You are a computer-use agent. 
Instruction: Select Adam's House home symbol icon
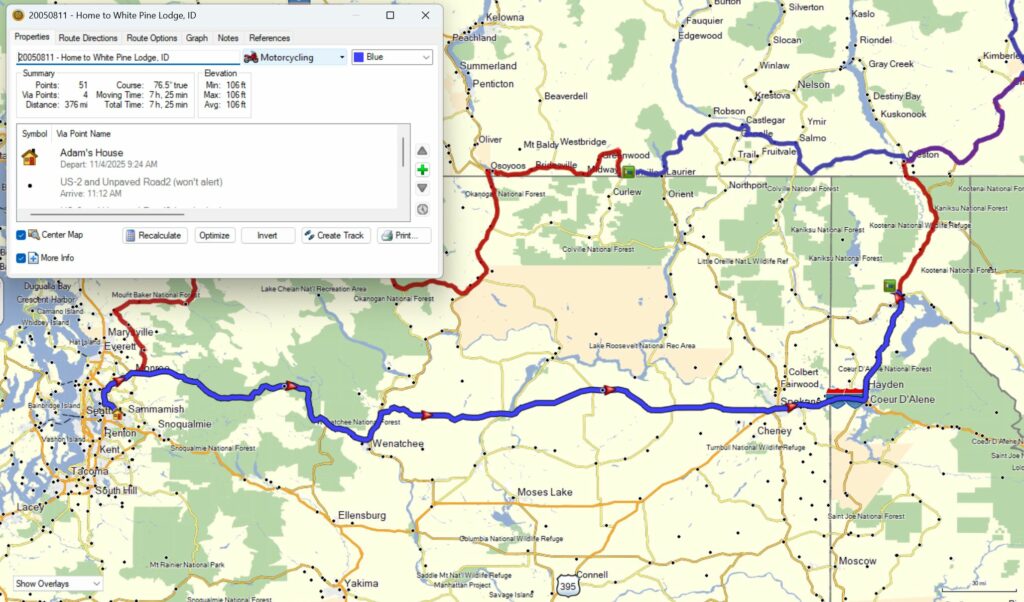30,157
